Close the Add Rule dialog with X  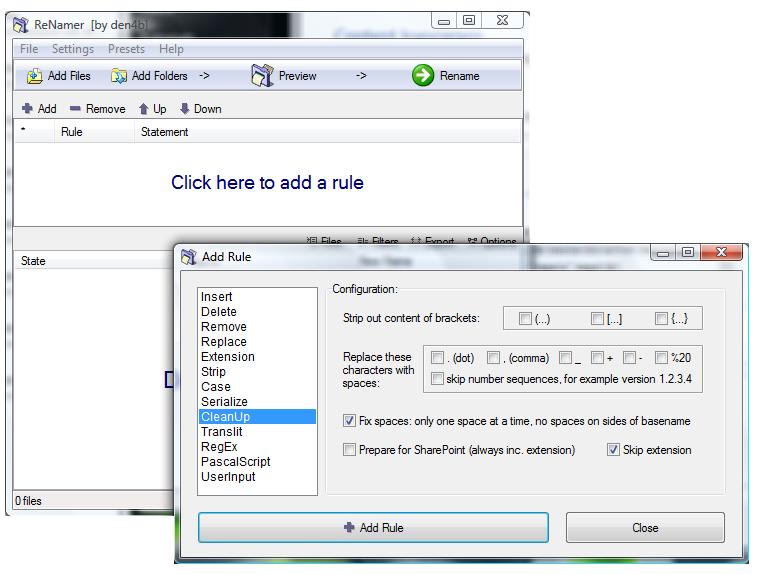[x=721, y=252]
